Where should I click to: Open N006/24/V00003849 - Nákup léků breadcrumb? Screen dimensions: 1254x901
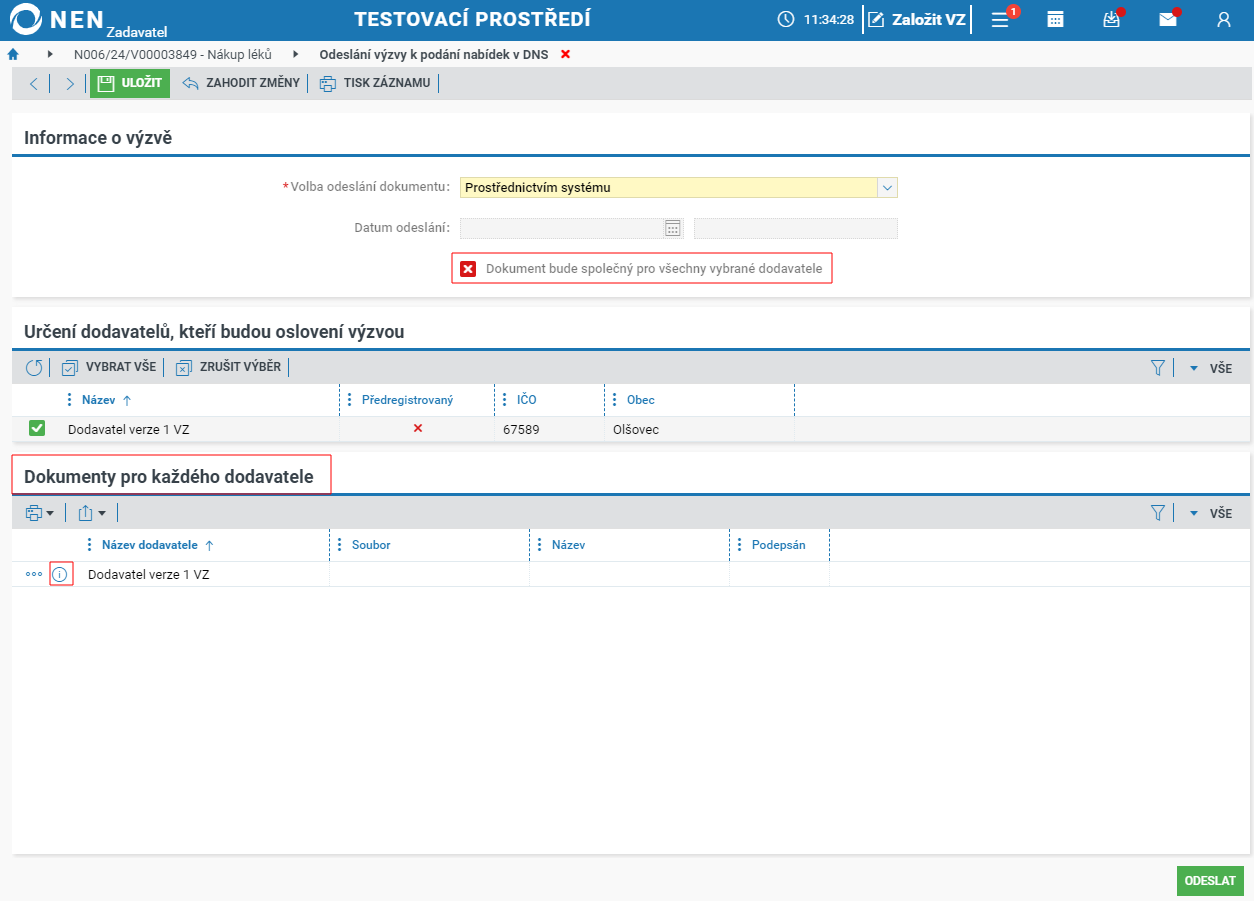(x=173, y=54)
